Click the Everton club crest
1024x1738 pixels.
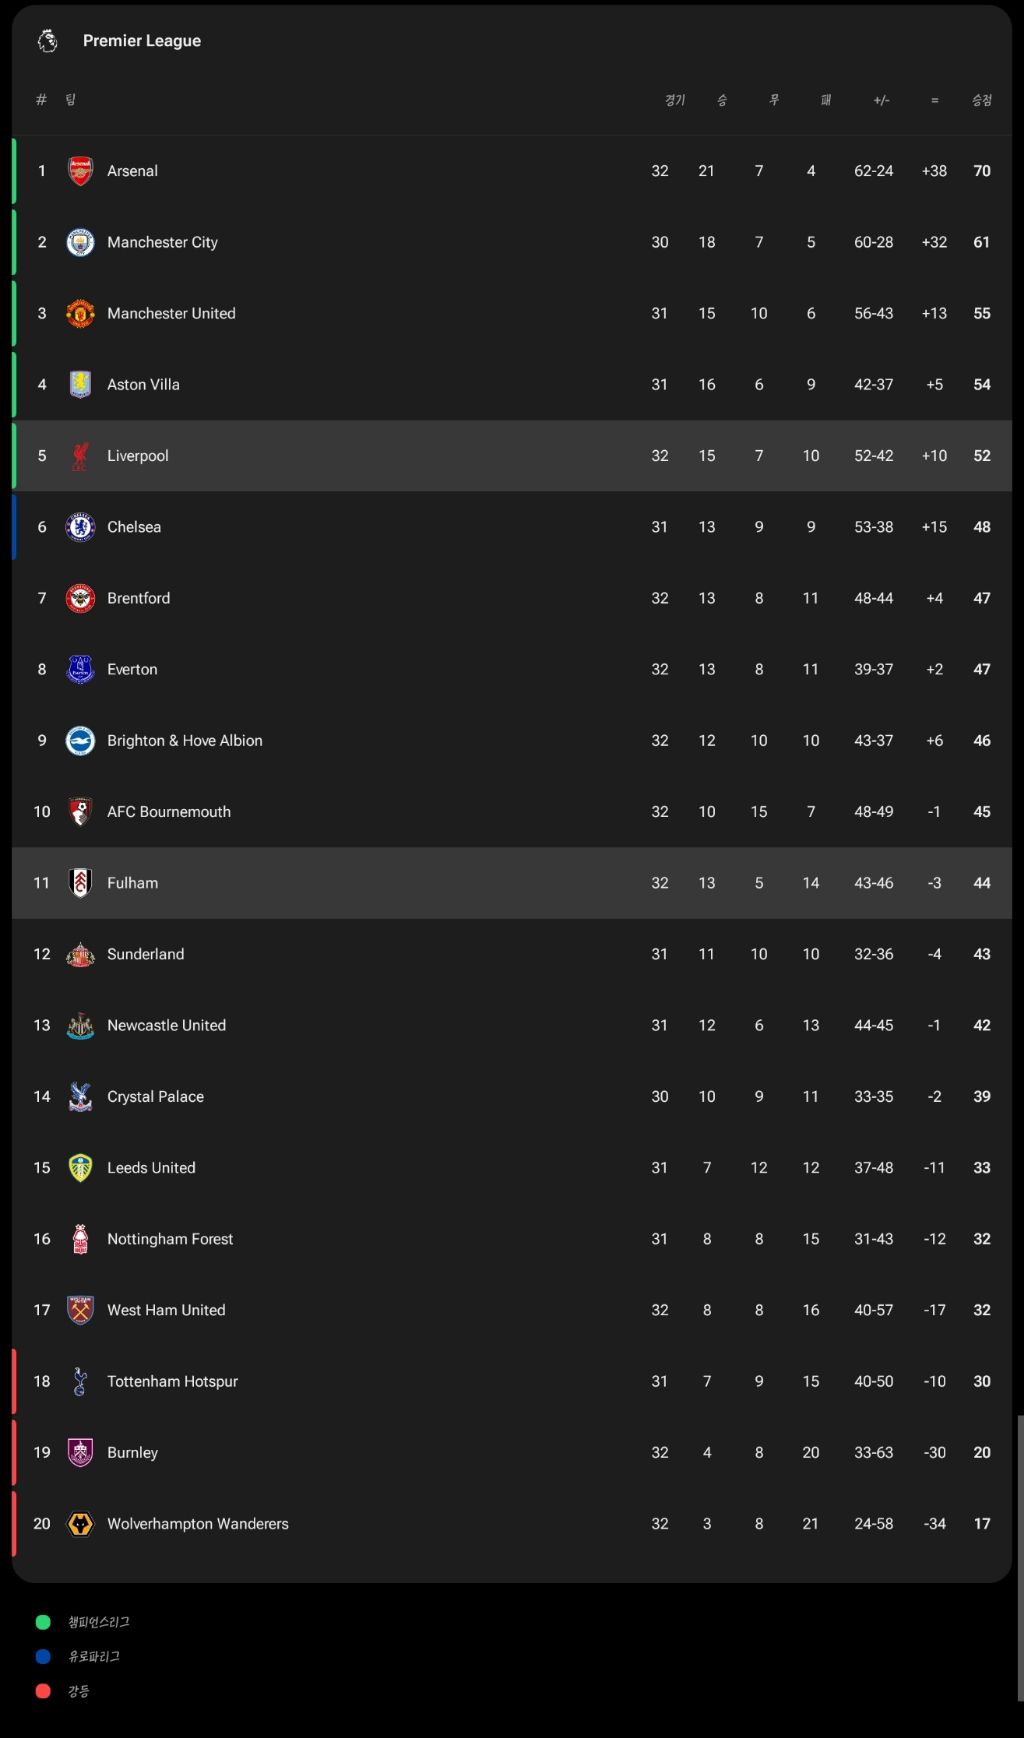click(80, 669)
